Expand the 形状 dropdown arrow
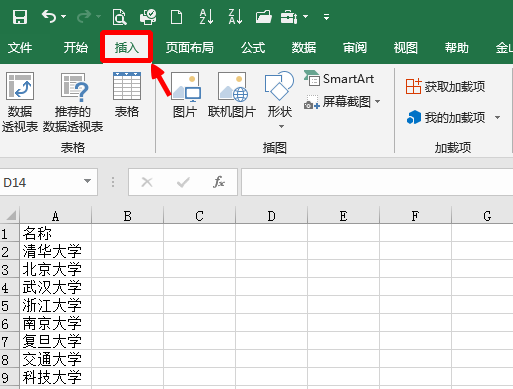This screenshot has width=513, height=389. coord(281,126)
